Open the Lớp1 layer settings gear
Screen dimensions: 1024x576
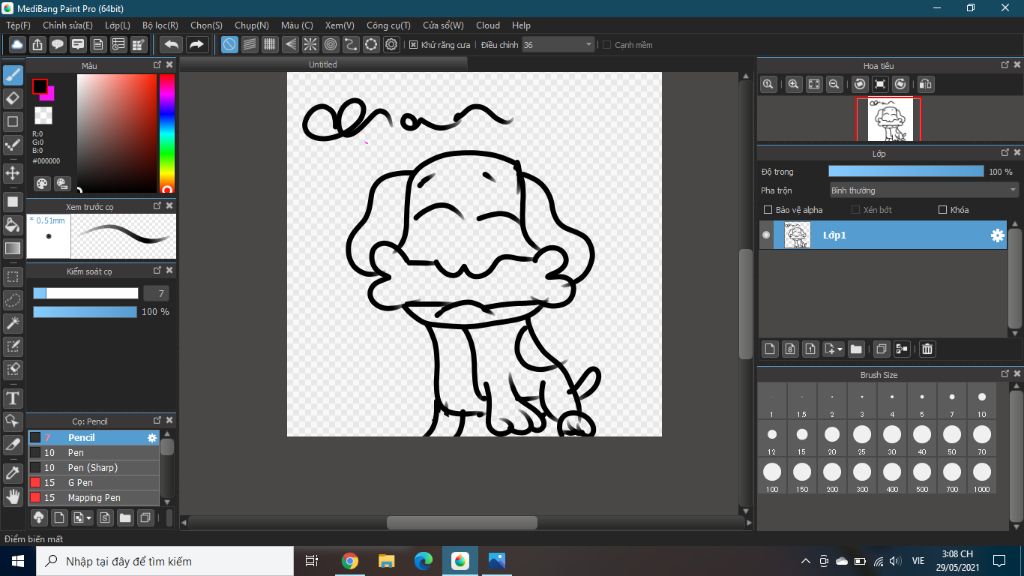pos(997,235)
